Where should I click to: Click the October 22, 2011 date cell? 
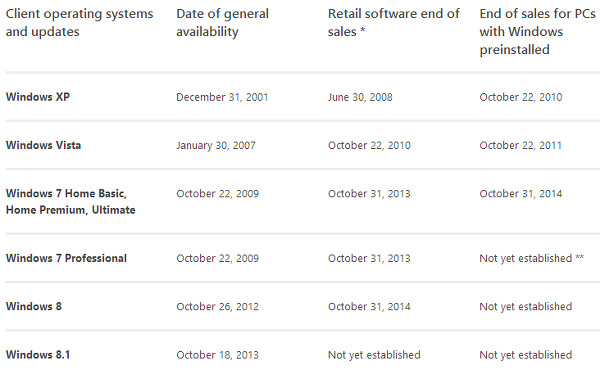click(520, 145)
